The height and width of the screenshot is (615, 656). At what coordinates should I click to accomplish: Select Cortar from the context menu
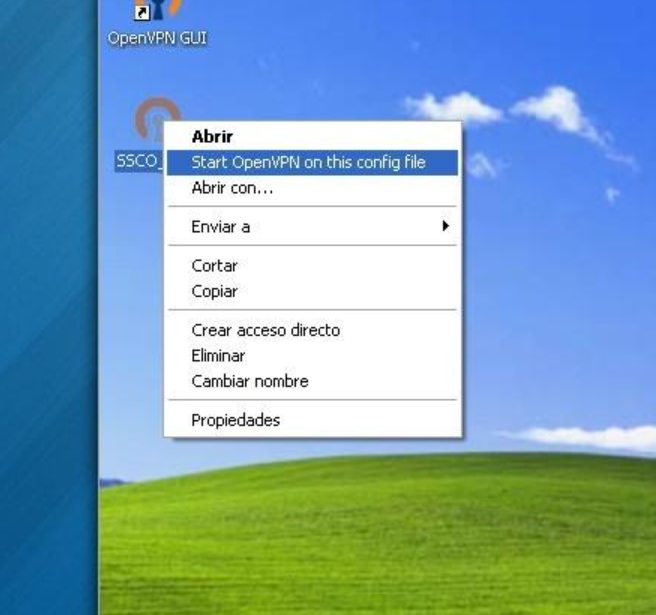214,266
